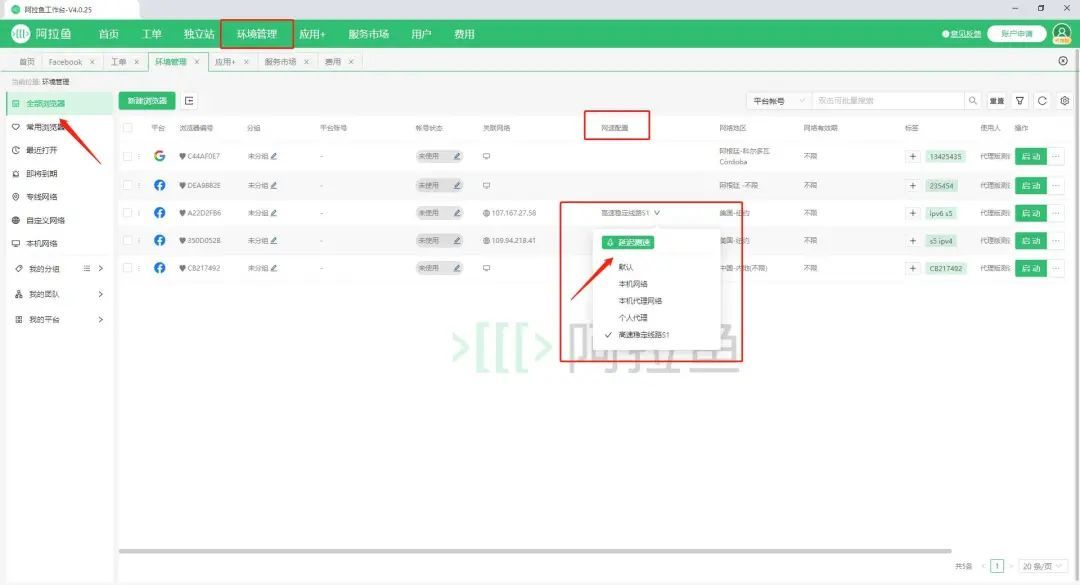The height and width of the screenshot is (585, 1080).
Task: Expand 我的分组 in the sidebar
Action: [101, 269]
